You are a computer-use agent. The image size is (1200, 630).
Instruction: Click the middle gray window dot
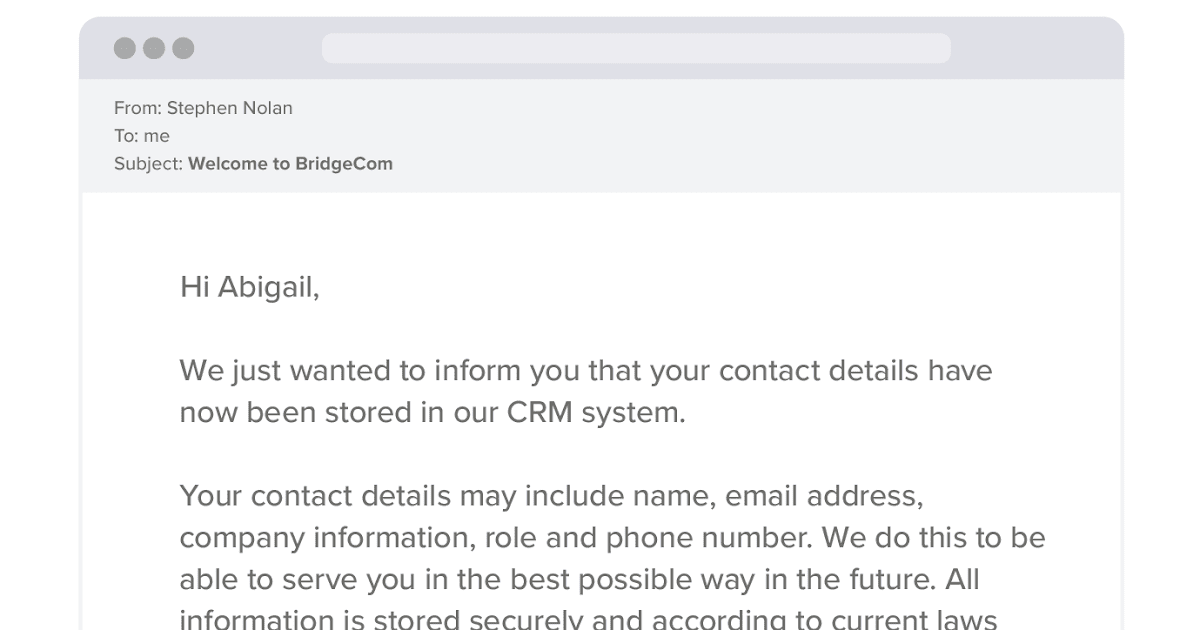tap(154, 48)
